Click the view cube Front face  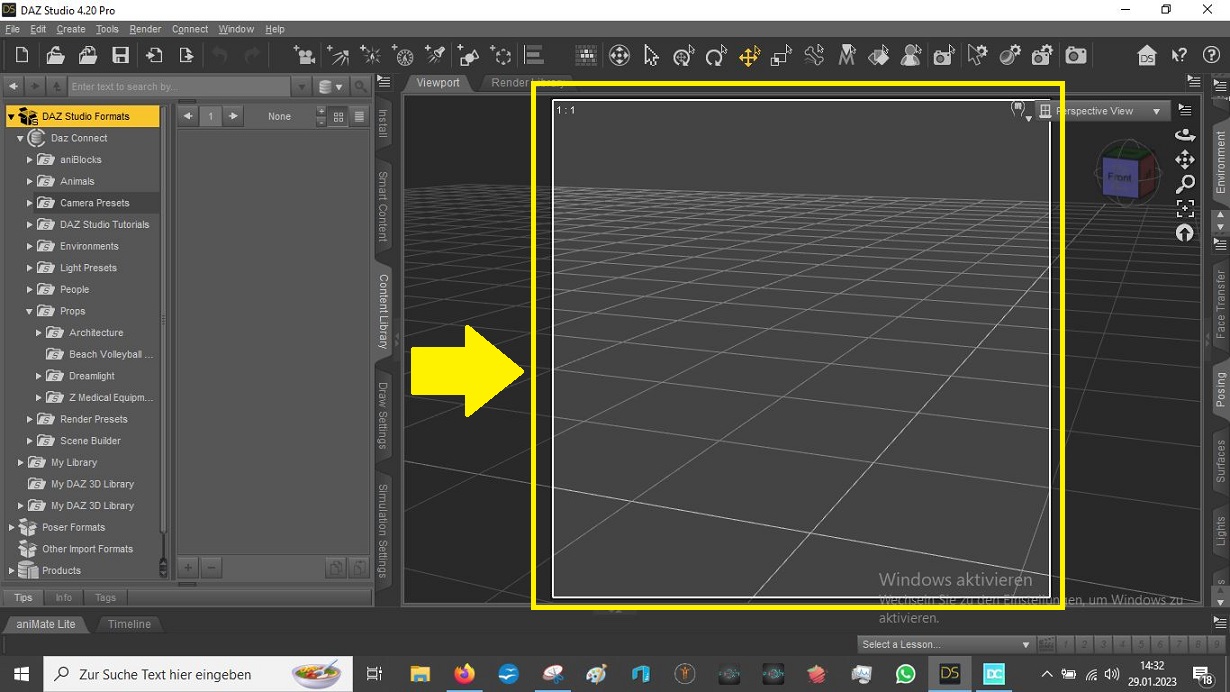(1120, 177)
